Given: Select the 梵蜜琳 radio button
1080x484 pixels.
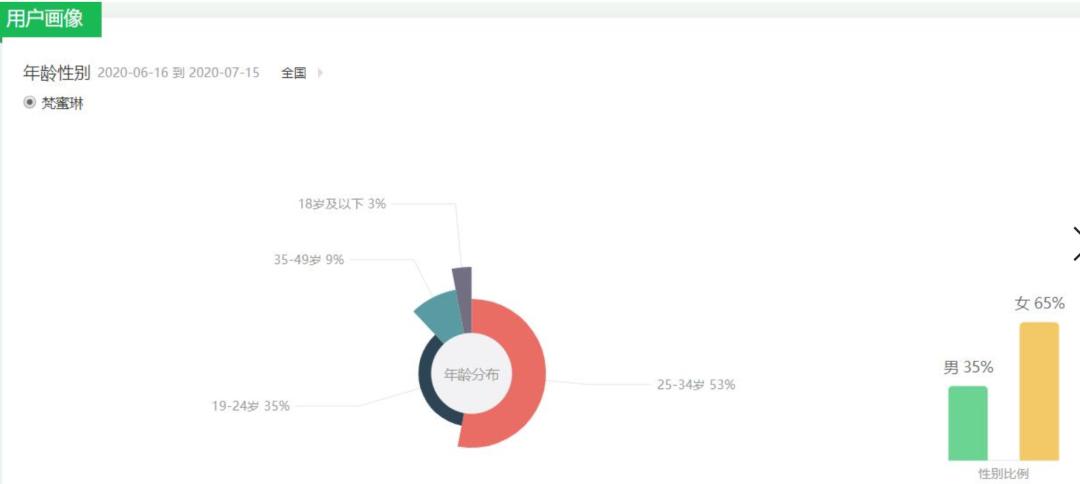Looking at the screenshot, I should 30,102.
